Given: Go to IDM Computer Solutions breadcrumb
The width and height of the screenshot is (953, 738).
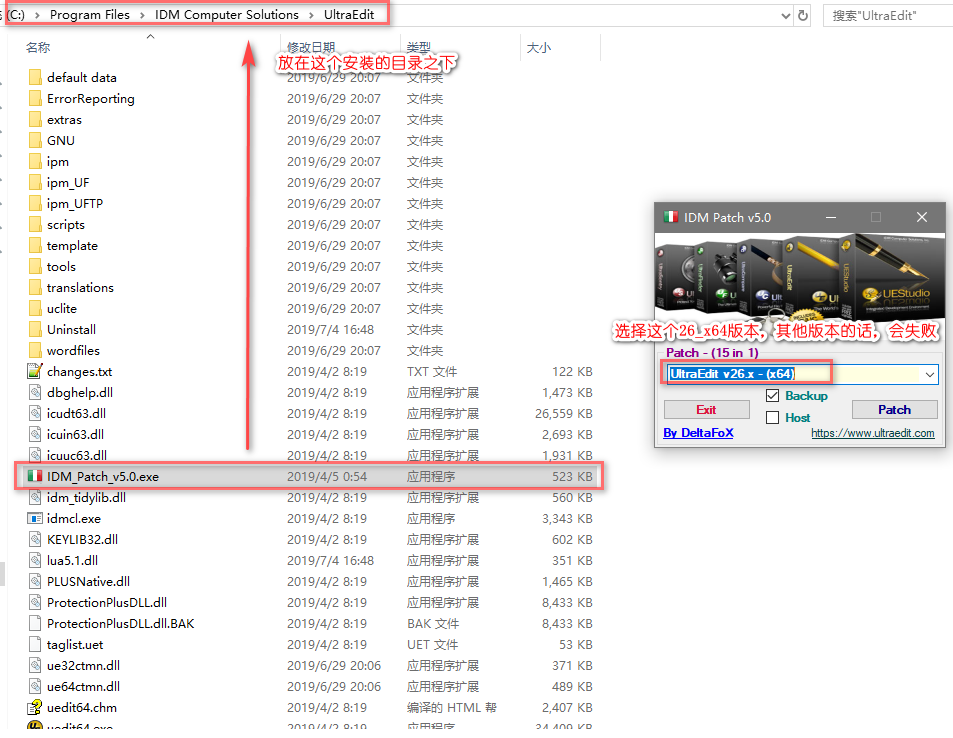Looking at the screenshot, I should 227,15.
